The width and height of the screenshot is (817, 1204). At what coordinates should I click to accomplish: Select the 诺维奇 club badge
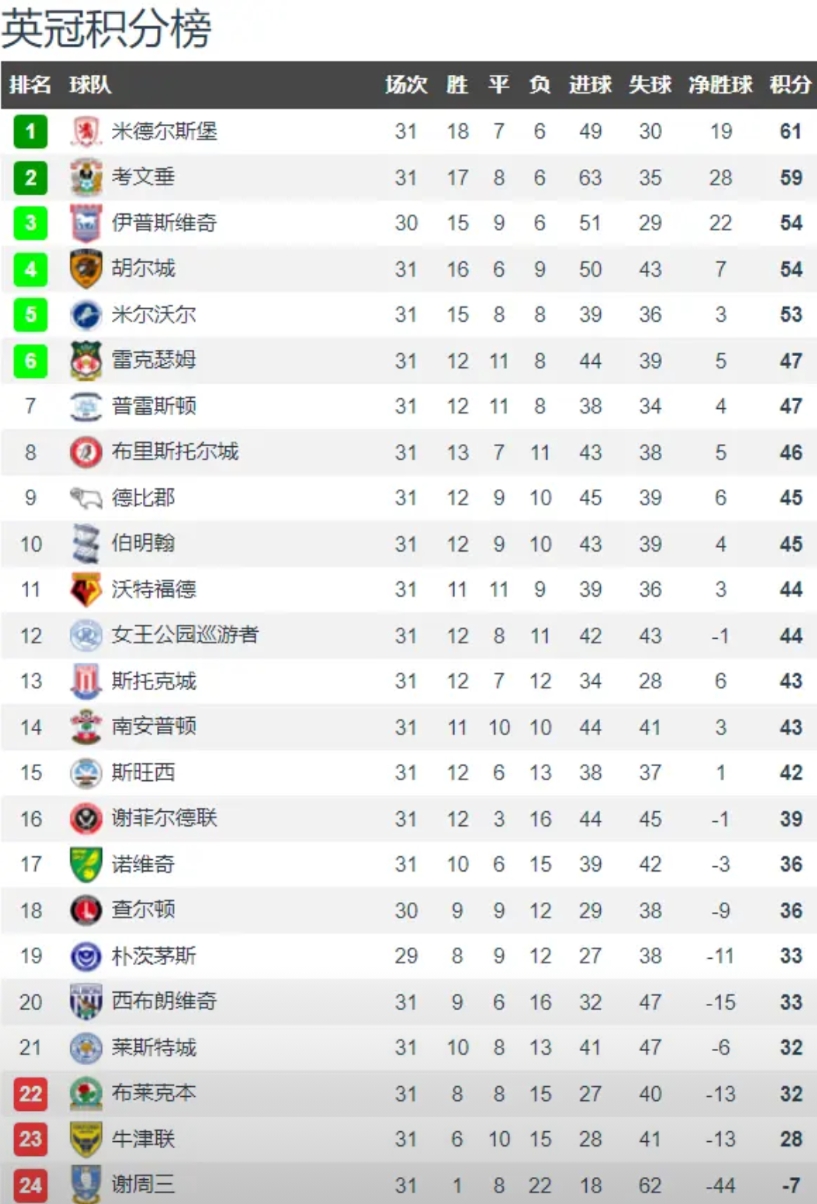coord(87,864)
